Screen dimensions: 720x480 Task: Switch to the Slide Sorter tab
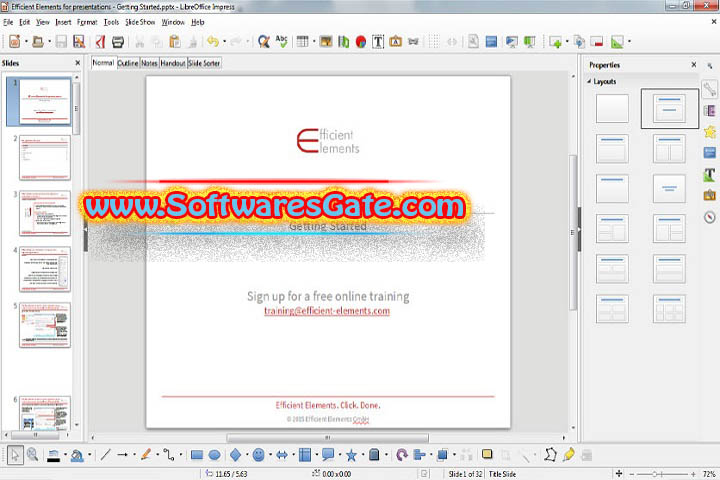[x=204, y=63]
